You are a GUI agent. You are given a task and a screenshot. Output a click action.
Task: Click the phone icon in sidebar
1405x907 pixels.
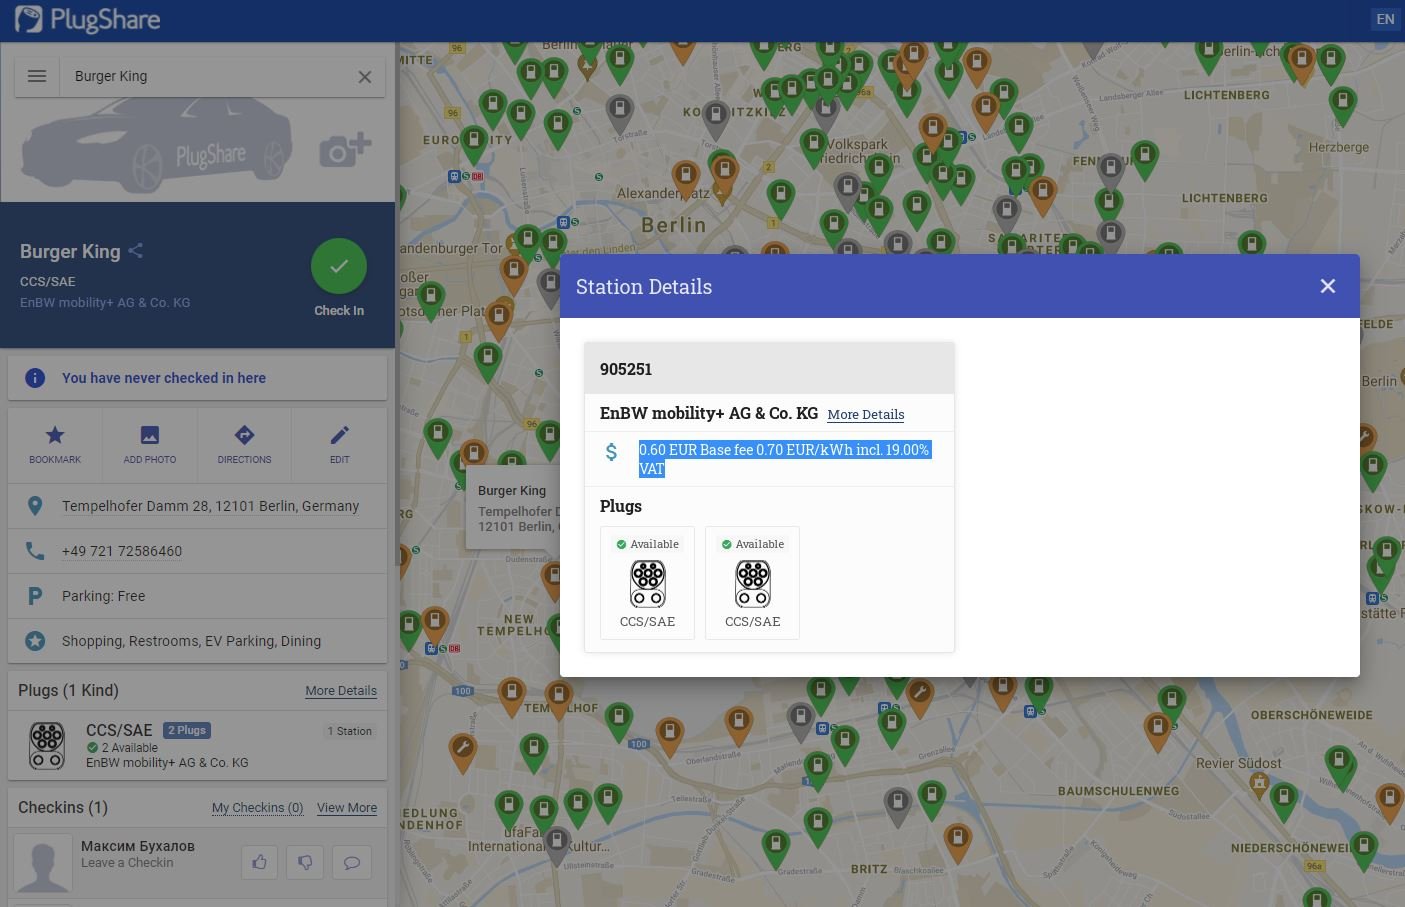(x=35, y=551)
